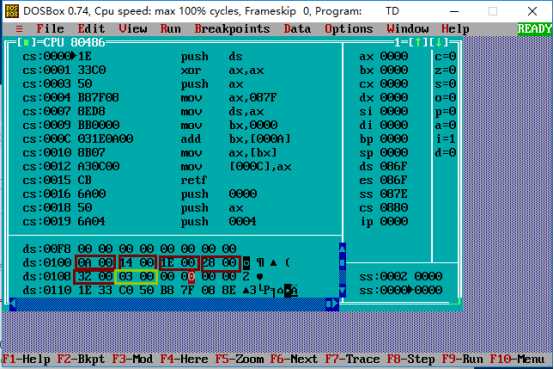Open the File menu
This screenshot has width=554, height=369.
point(50,29)
